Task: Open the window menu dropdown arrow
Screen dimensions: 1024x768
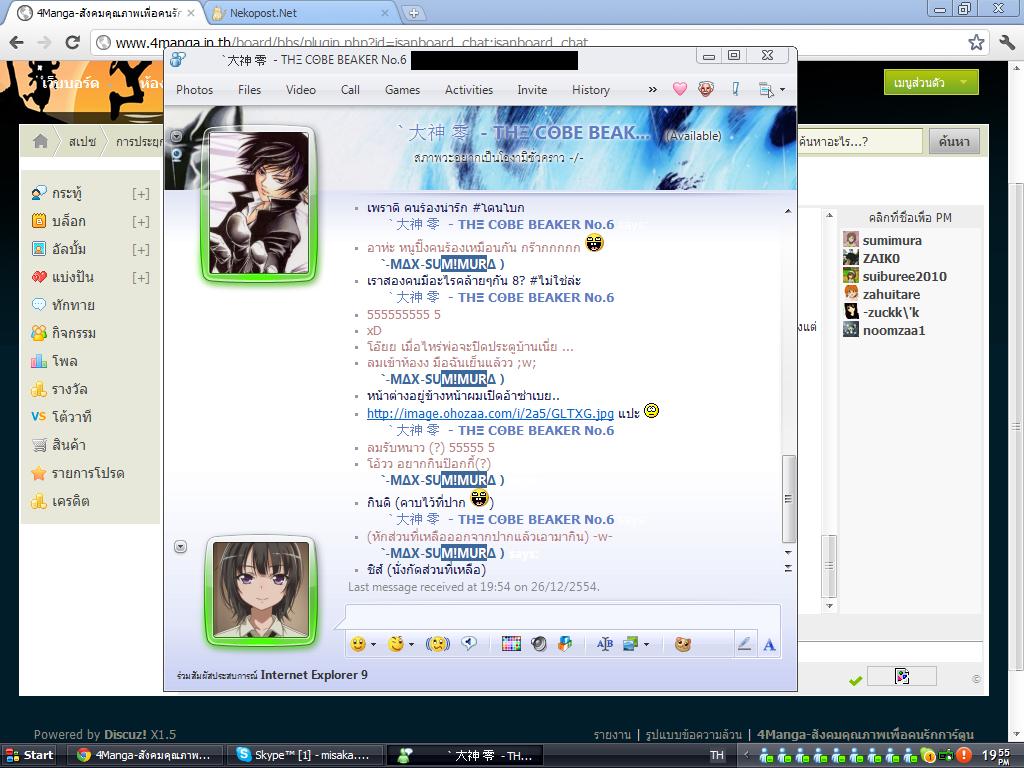Action: click(x=782, y=89)
